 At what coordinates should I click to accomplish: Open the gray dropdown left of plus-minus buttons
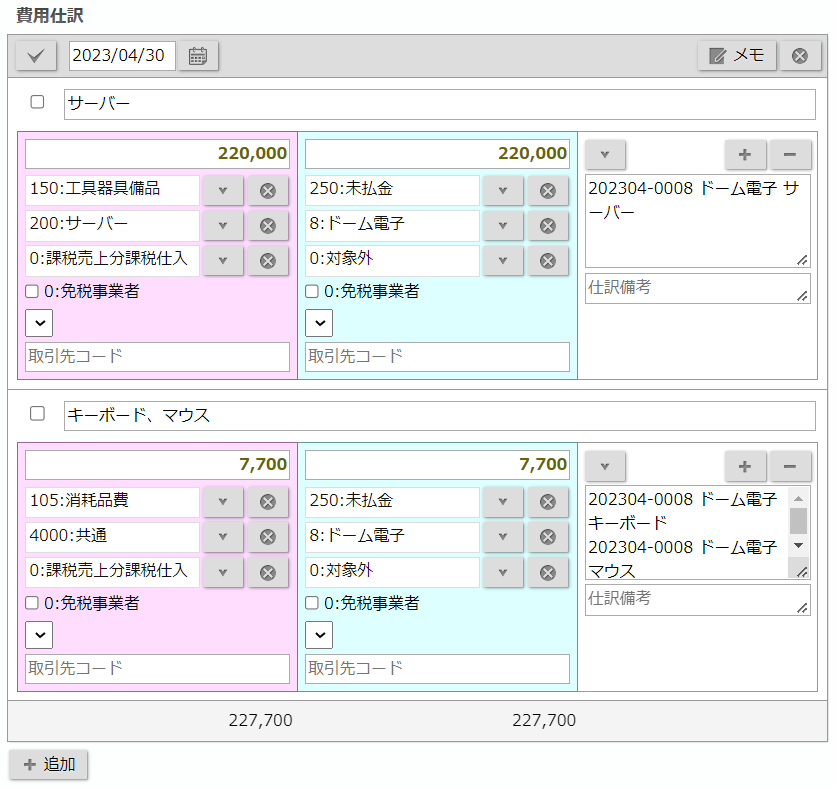605,154
